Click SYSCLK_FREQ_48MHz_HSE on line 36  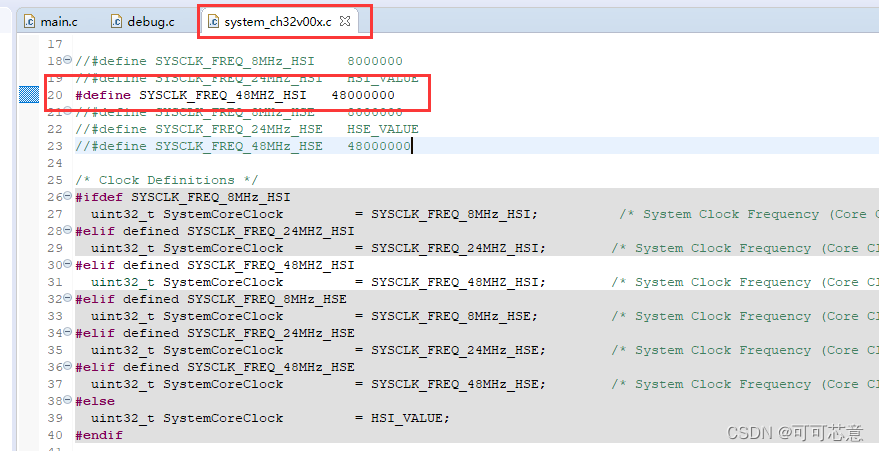coord(271,368)
